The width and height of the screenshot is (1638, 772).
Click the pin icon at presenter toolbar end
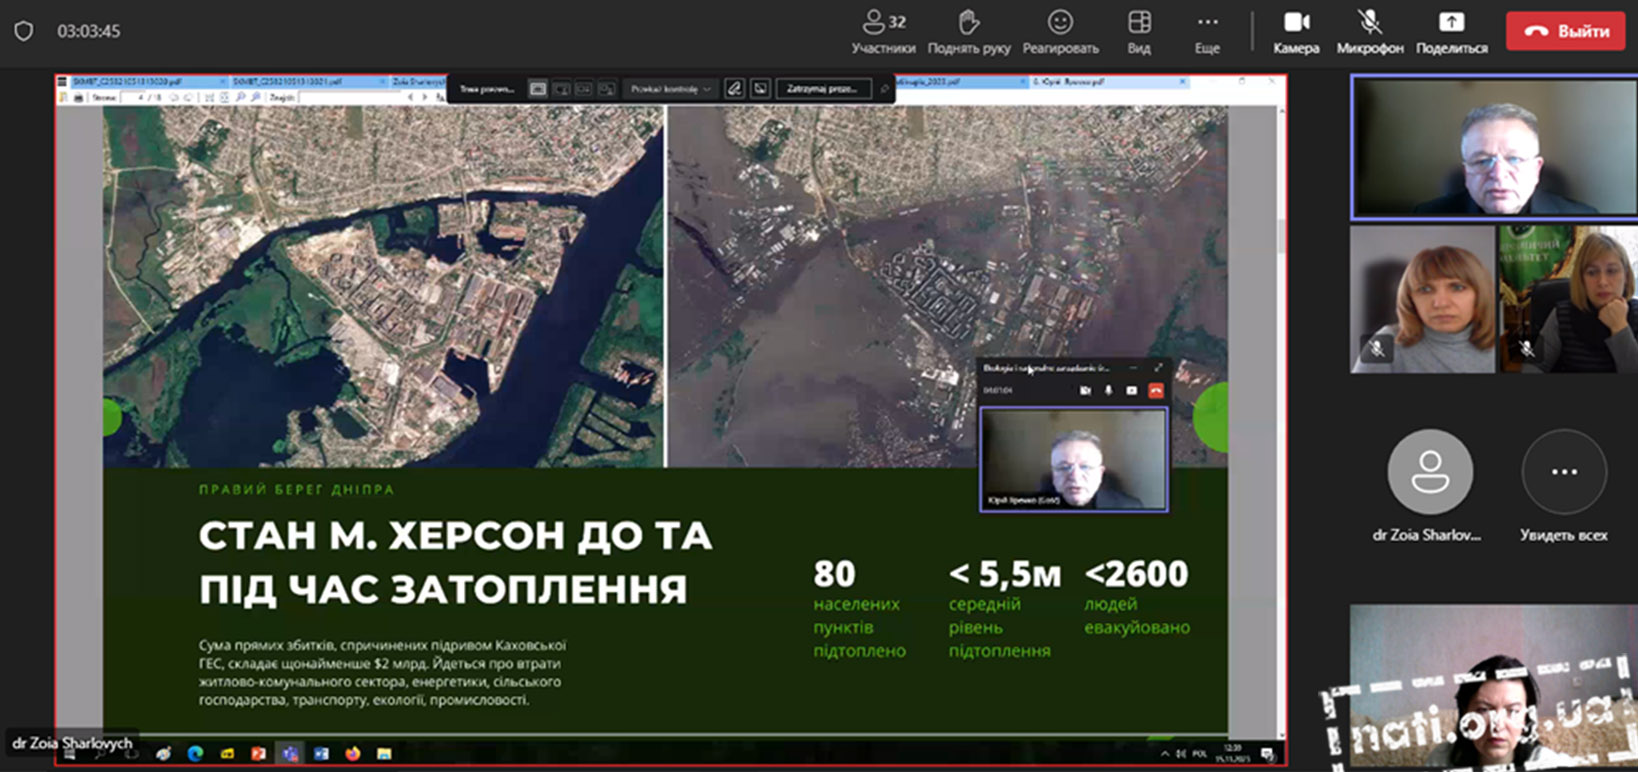884,89
